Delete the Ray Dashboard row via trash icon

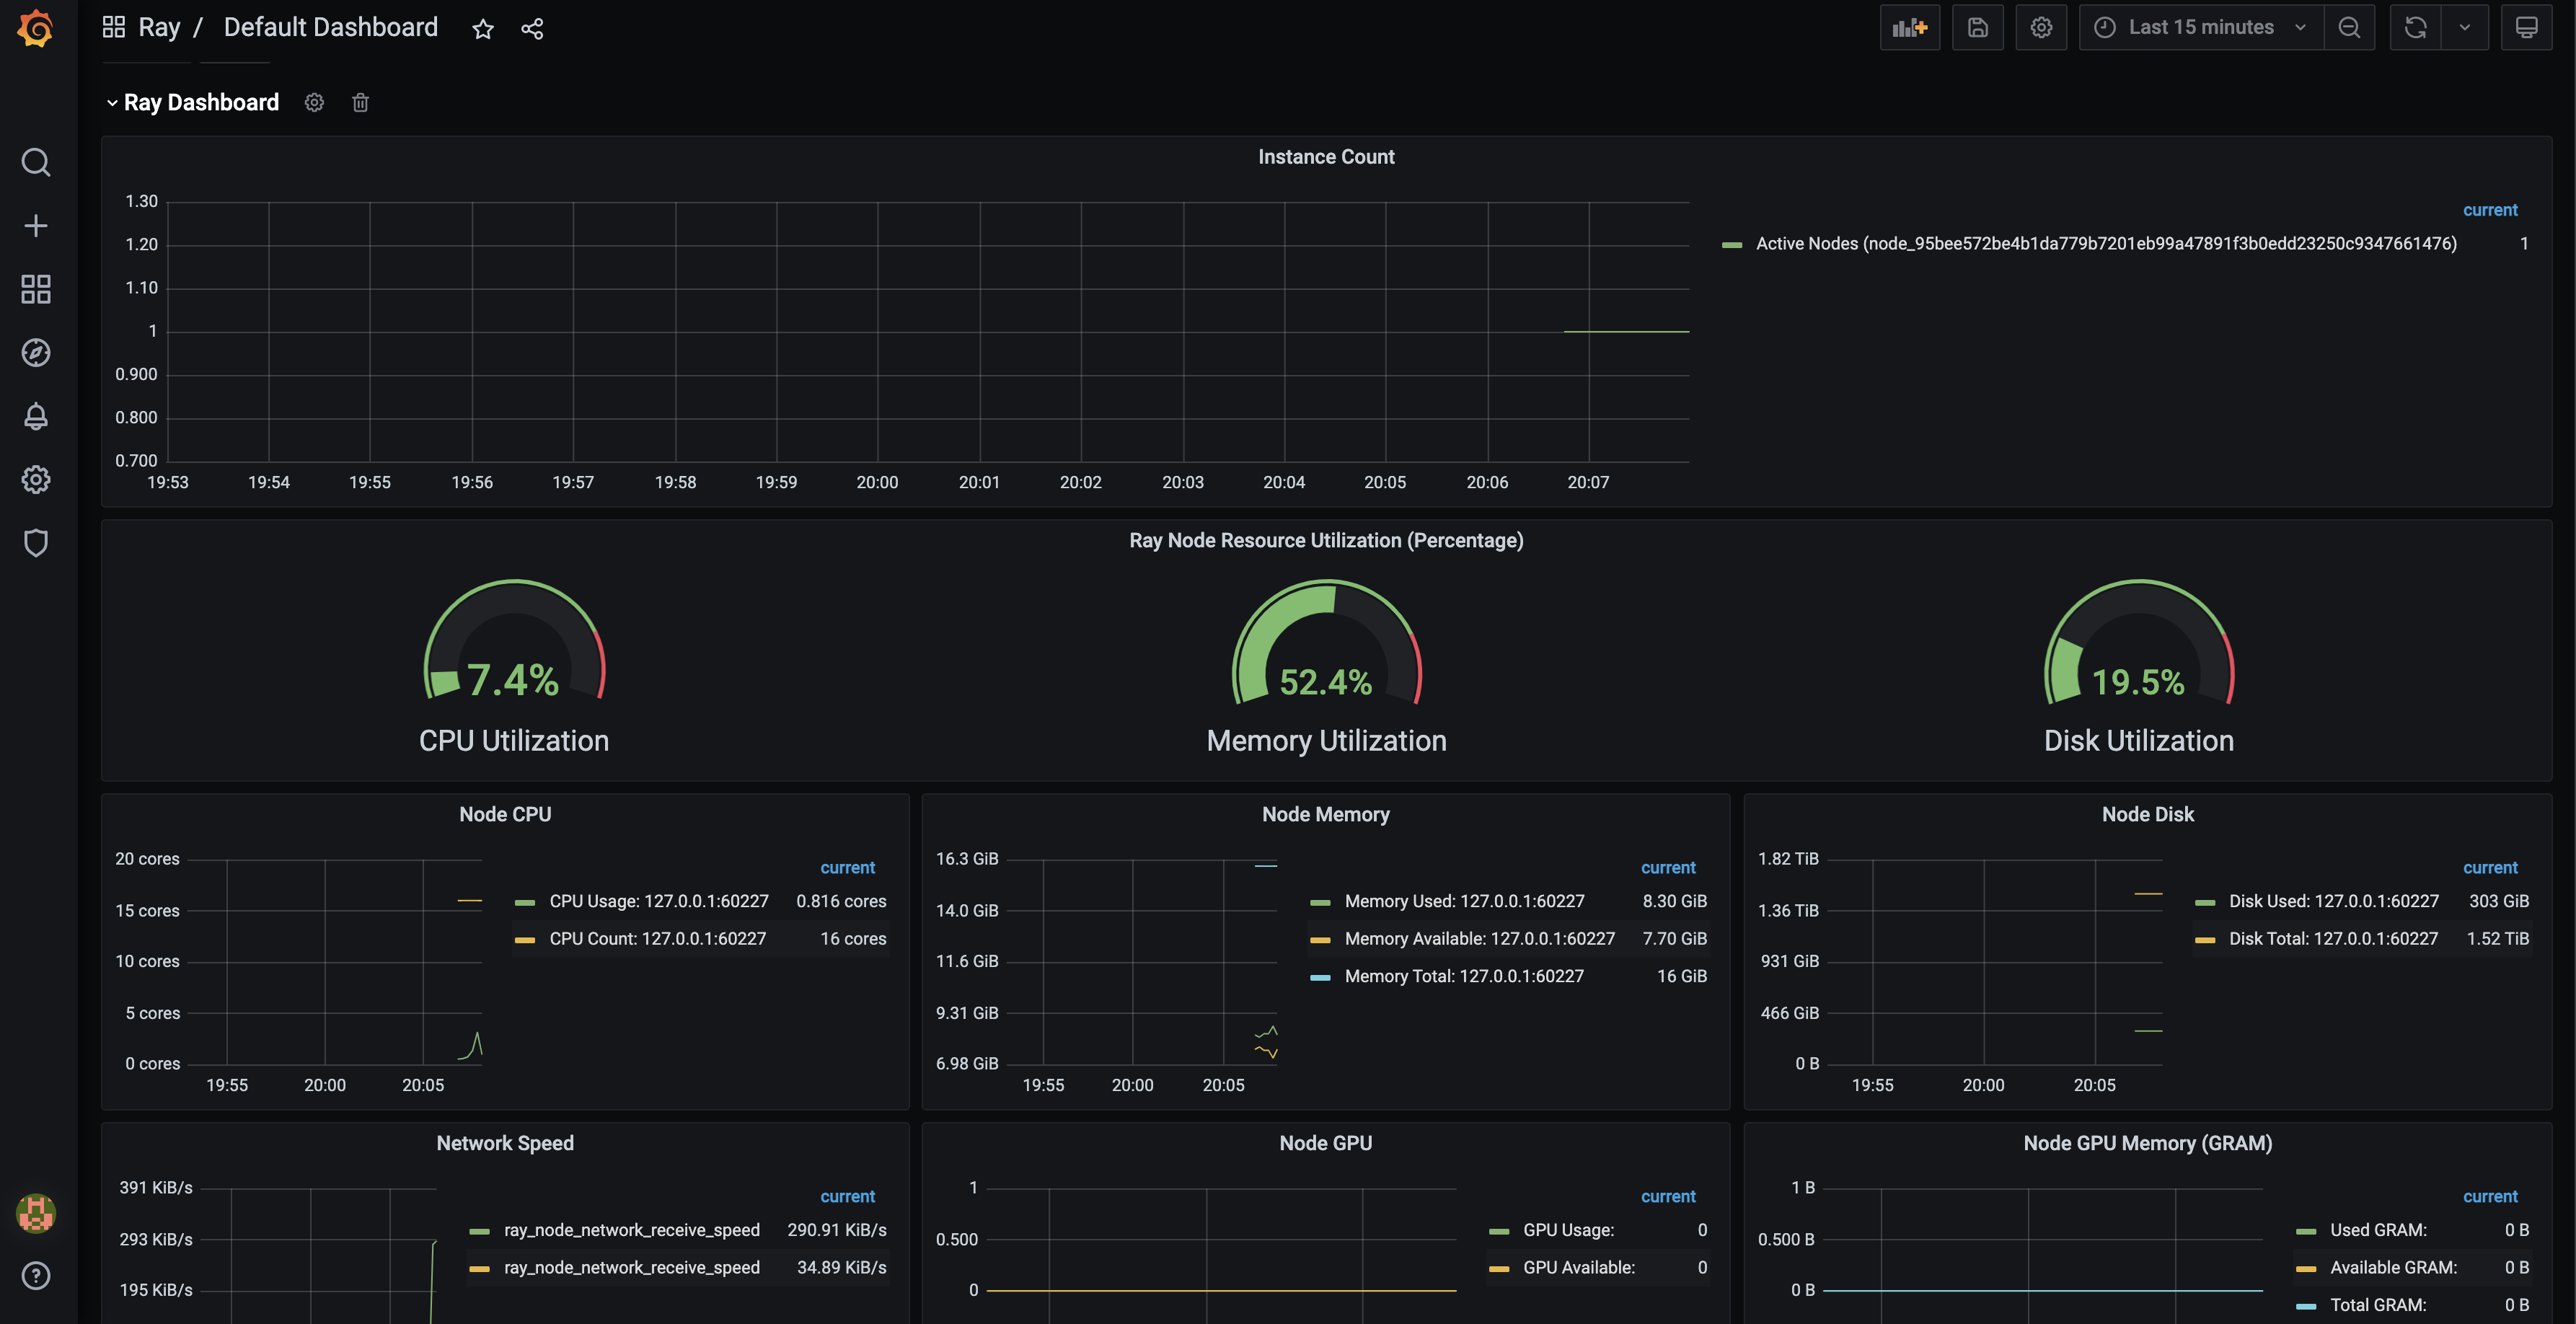361,103
